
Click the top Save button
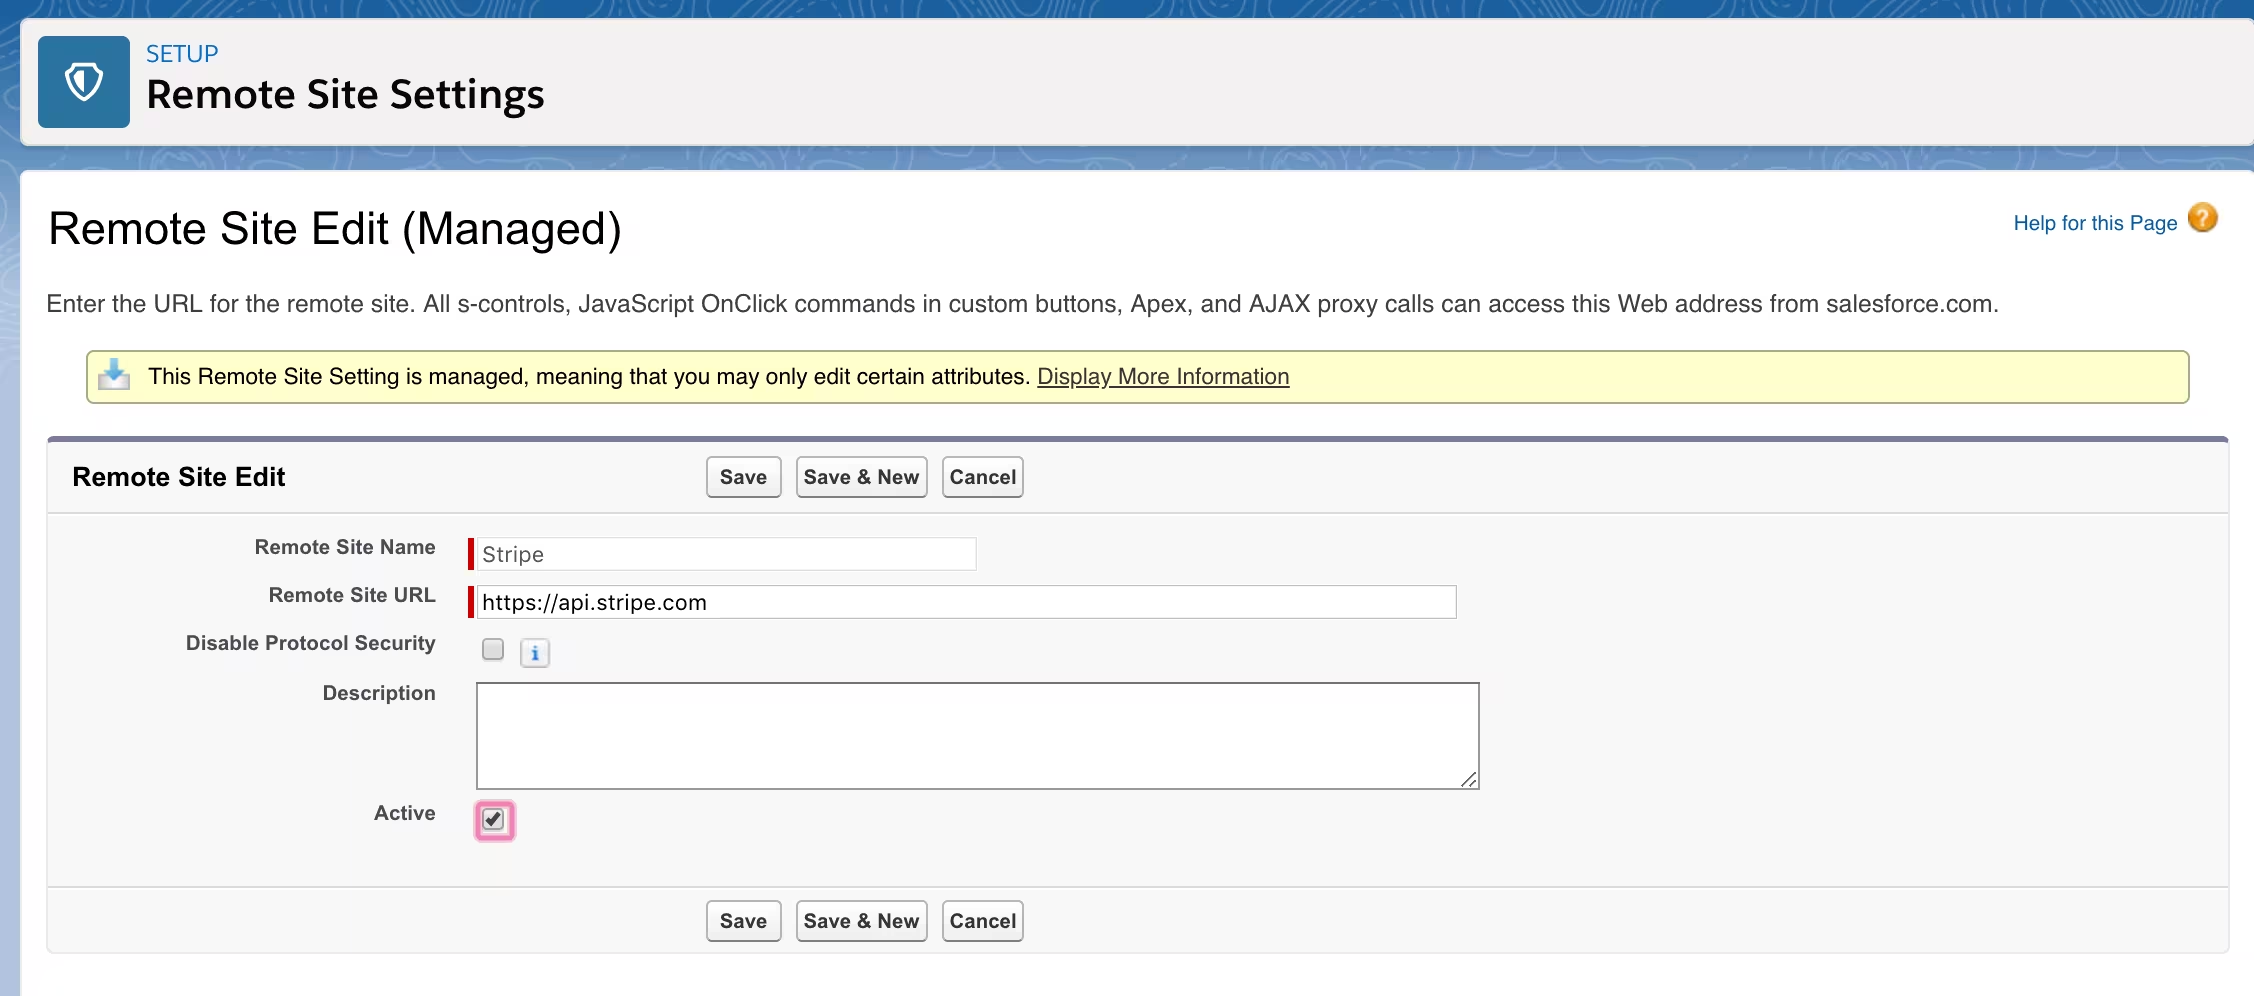[742, 477]
